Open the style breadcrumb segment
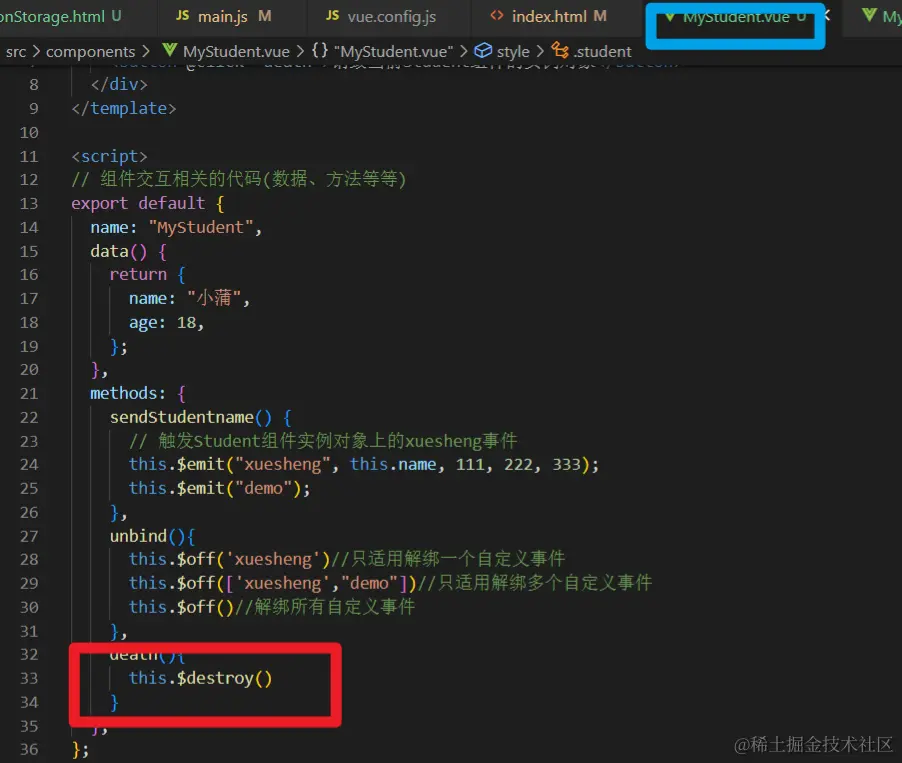This screenshot has width=902, height=763. click(x=513, y=52)
